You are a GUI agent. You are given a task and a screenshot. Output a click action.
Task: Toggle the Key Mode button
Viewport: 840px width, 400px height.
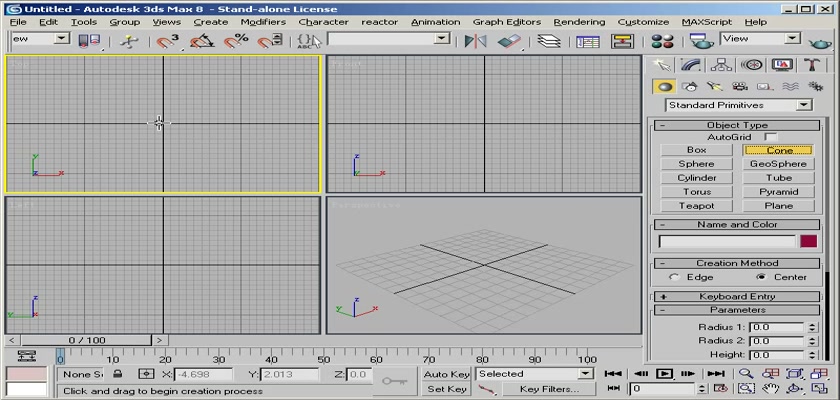click(x=614, y=388)
